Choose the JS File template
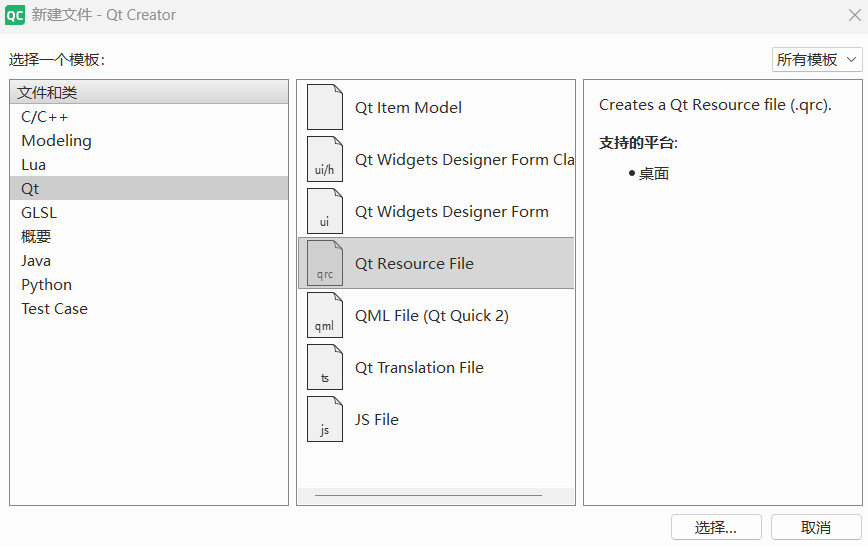Image resolution: width=868 pixels, height=547 pixels. [x=436, y=419]
